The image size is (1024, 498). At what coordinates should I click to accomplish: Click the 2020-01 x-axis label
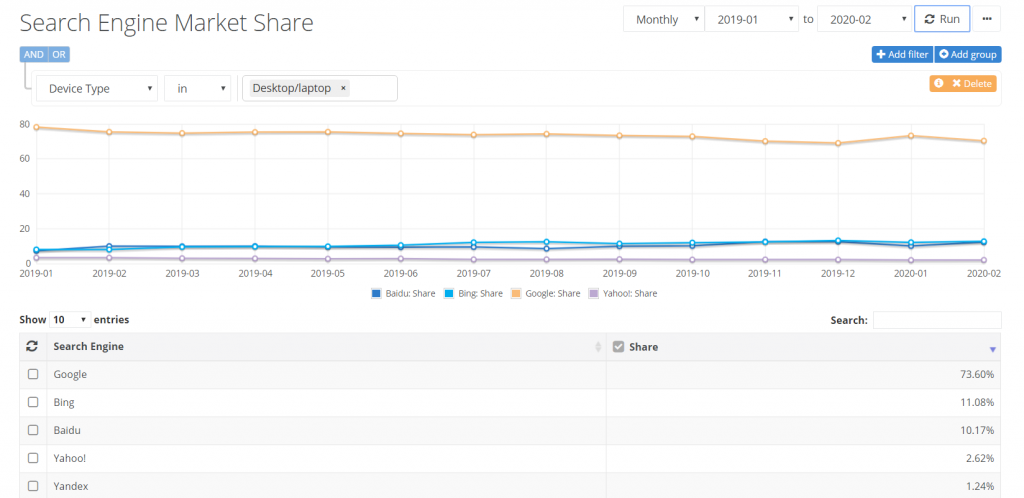coord(912,273)
